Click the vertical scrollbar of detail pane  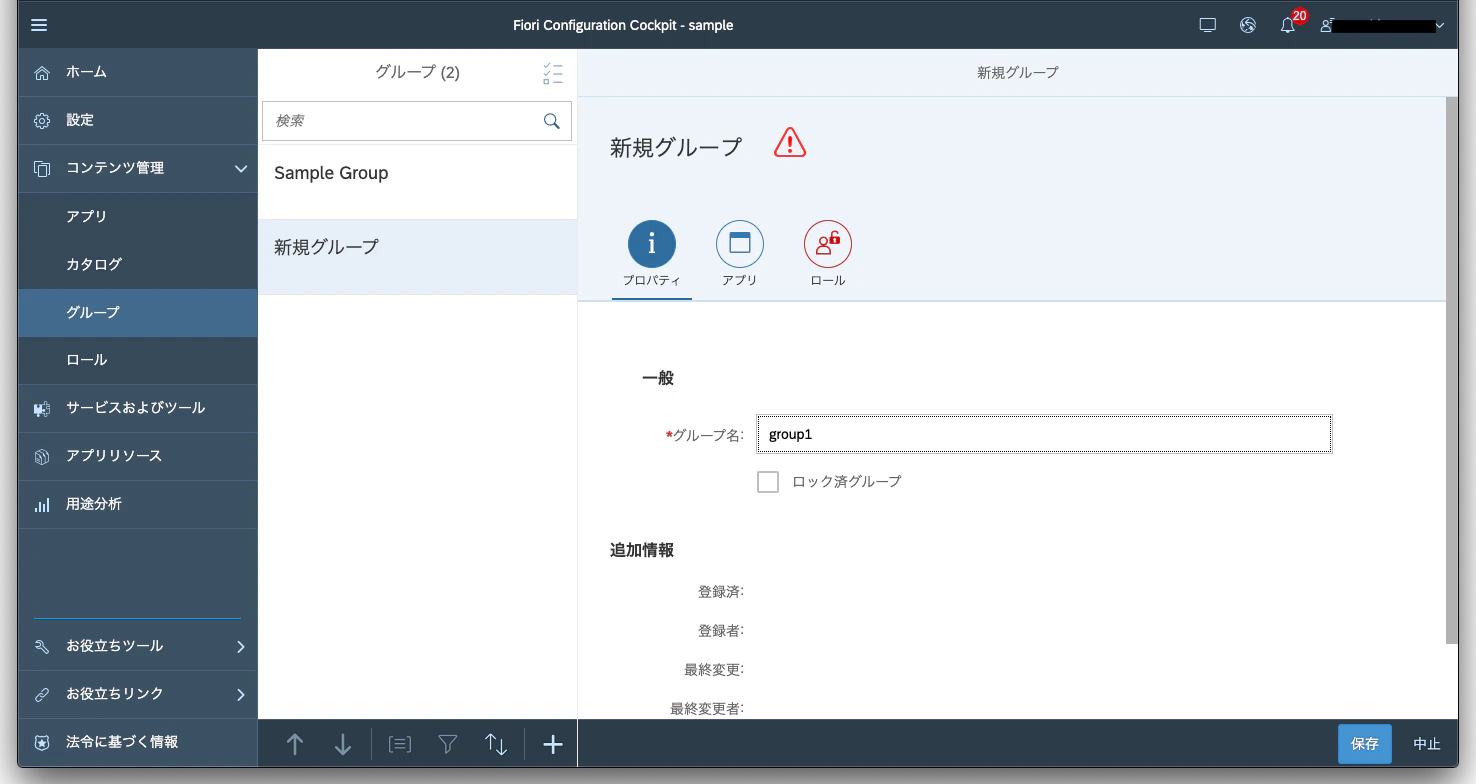(x=1452, y=371)
